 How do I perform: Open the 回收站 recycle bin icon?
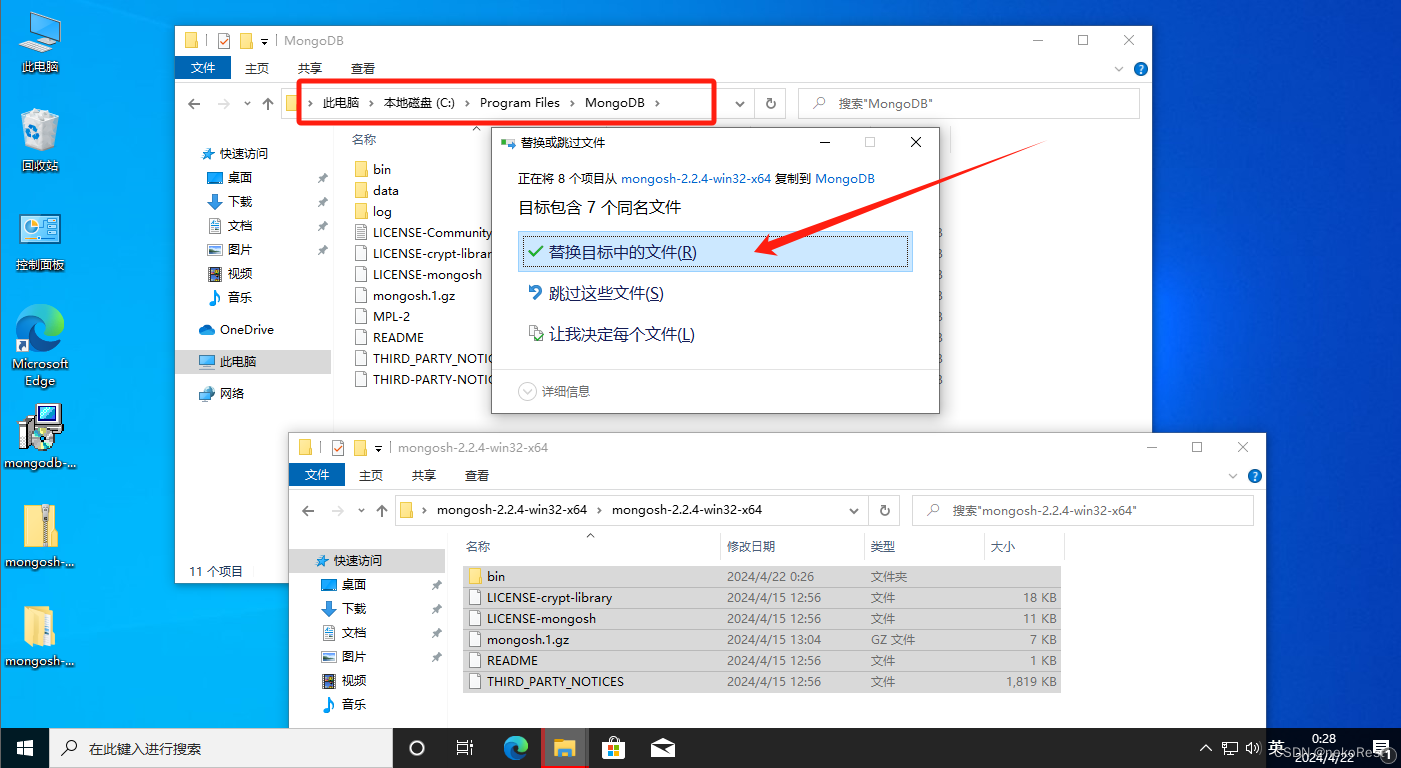40,140
